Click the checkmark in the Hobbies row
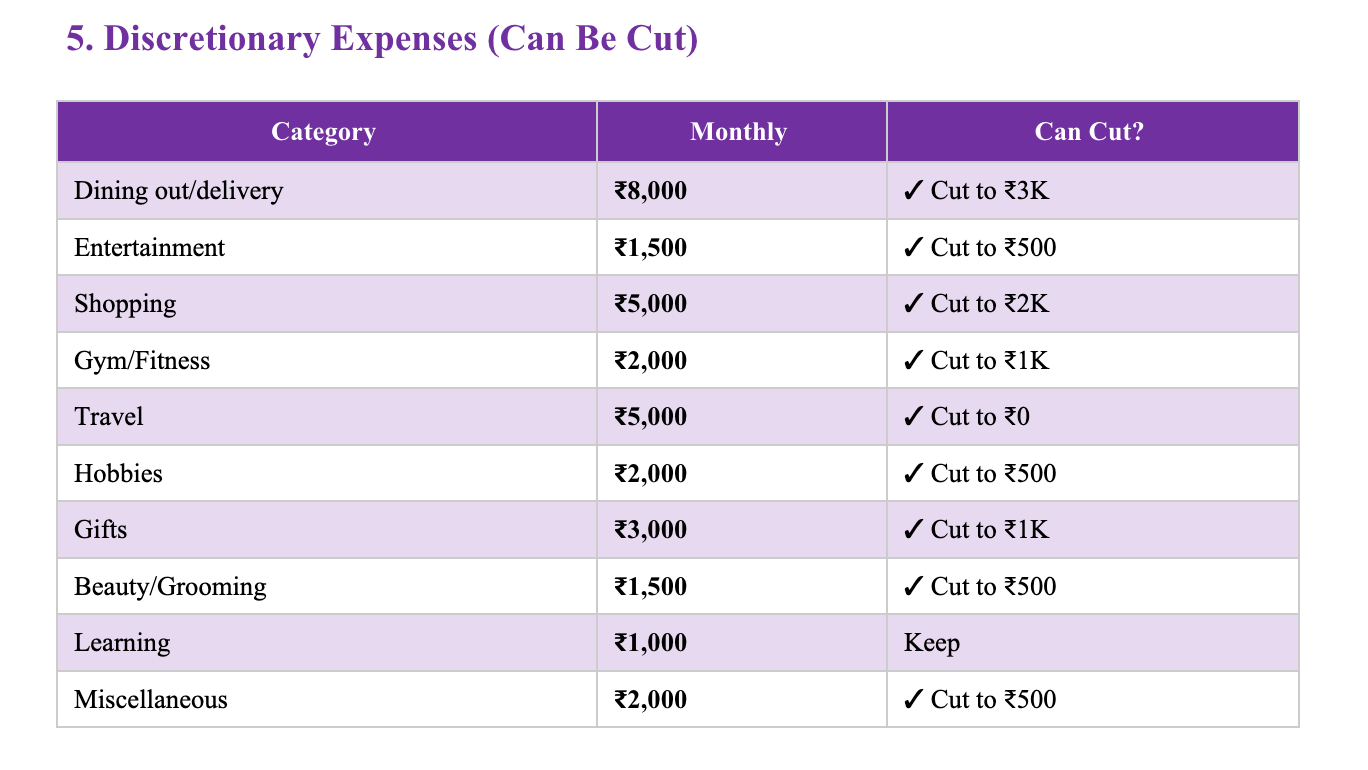Screen dimensions: 1368x770 click(913, 474)
